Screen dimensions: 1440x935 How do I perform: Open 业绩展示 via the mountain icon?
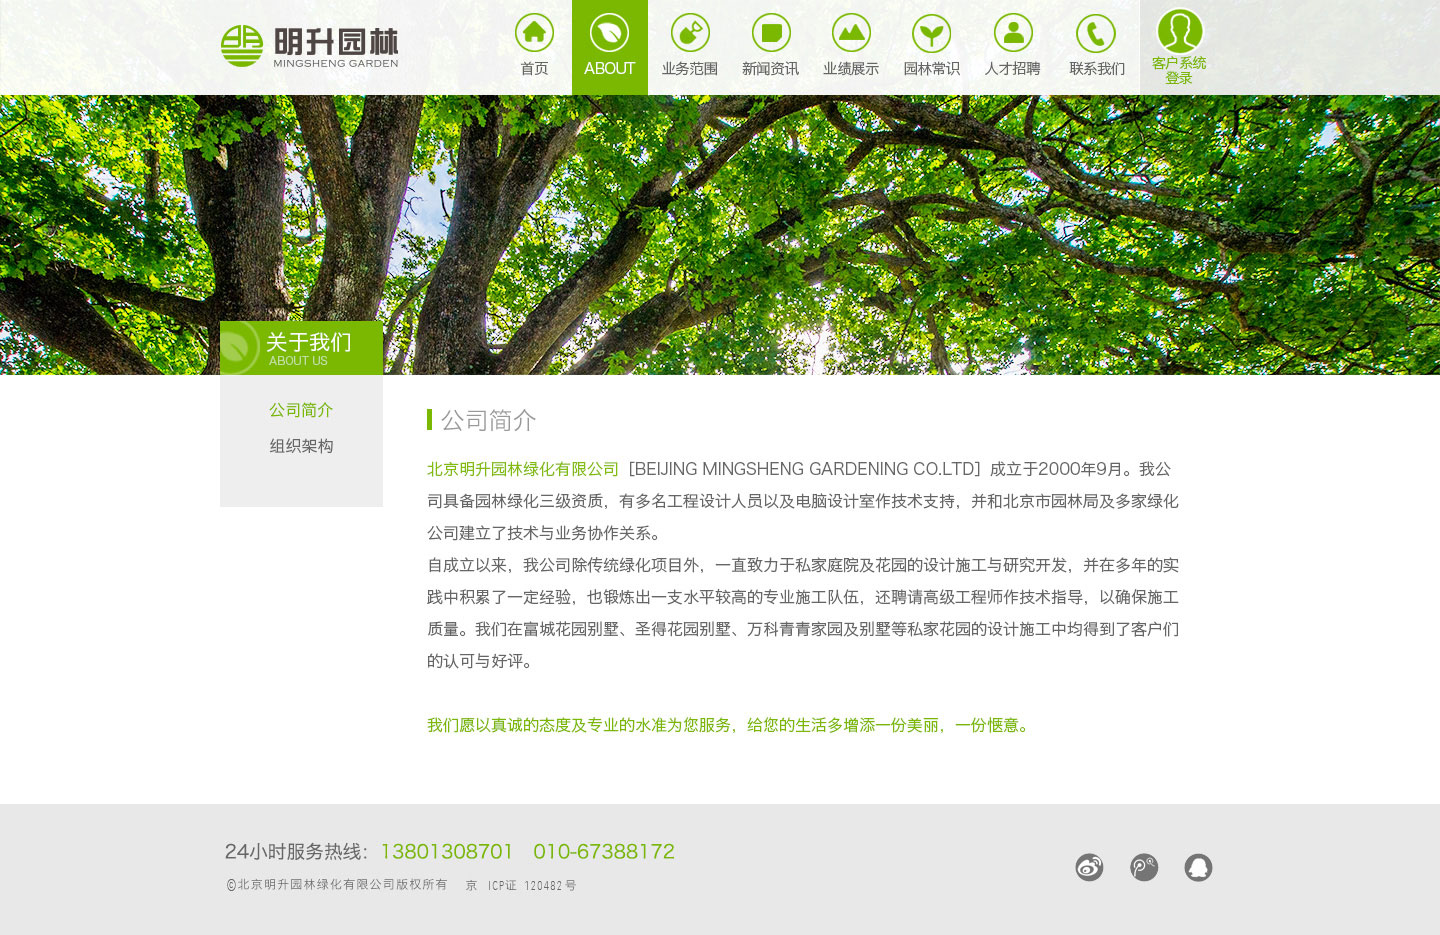tap(851, 33)
